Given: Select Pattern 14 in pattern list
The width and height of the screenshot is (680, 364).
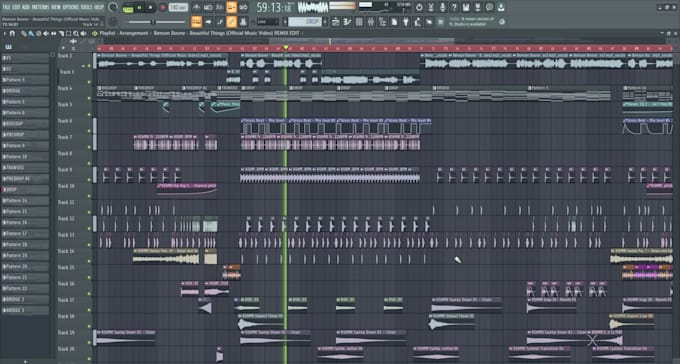Looking at the screenshot, I should click(x=25, y=201).
